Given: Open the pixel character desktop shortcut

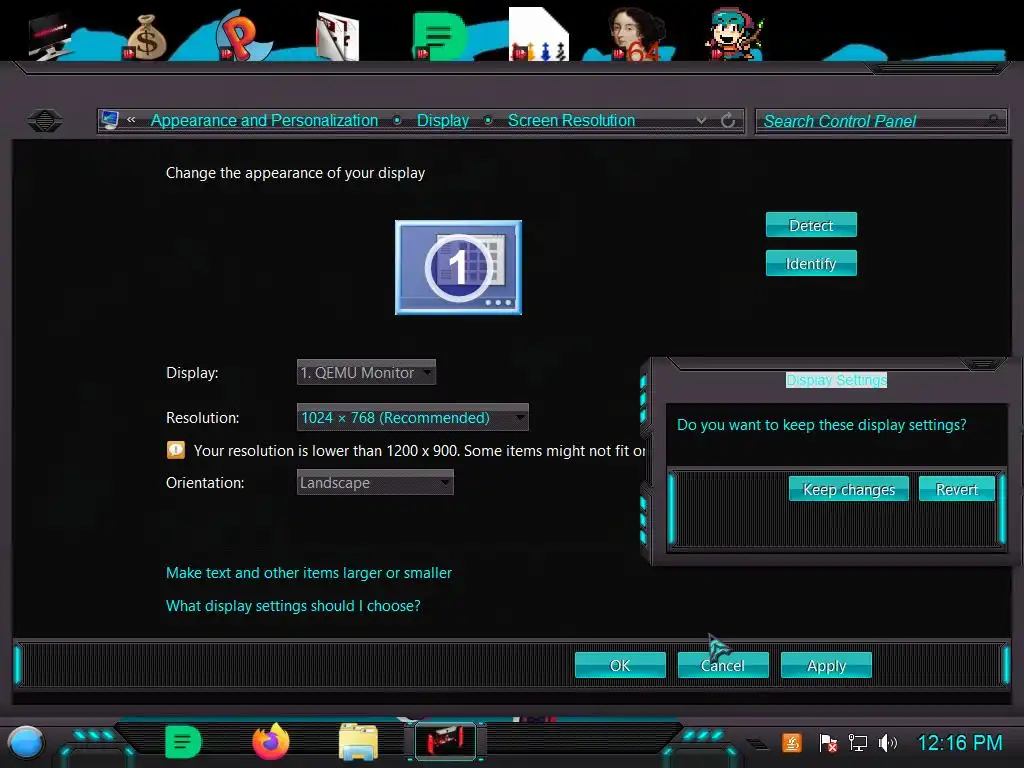Looking at the screenshot, I should click(735, 35).
